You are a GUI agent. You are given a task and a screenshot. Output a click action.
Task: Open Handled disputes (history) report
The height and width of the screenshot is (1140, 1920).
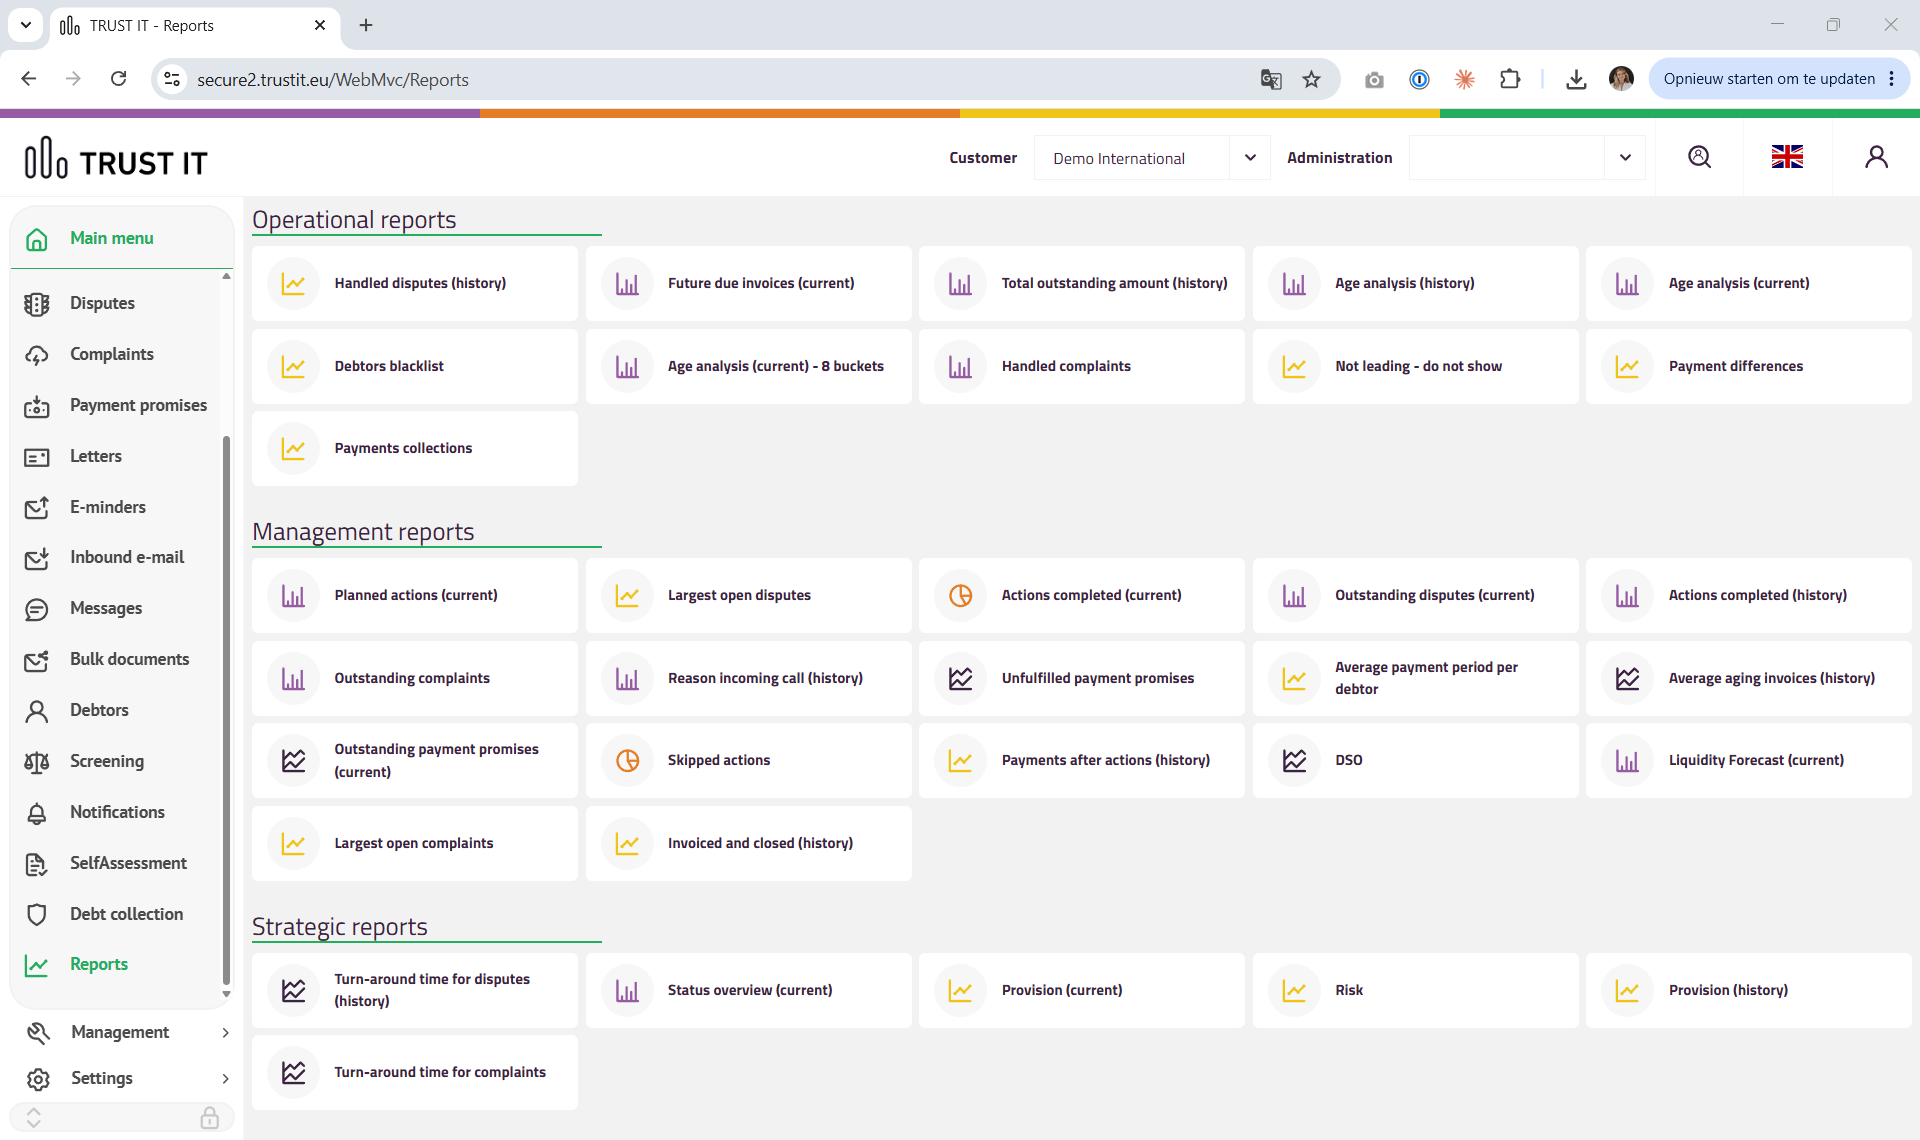point(415,284)
